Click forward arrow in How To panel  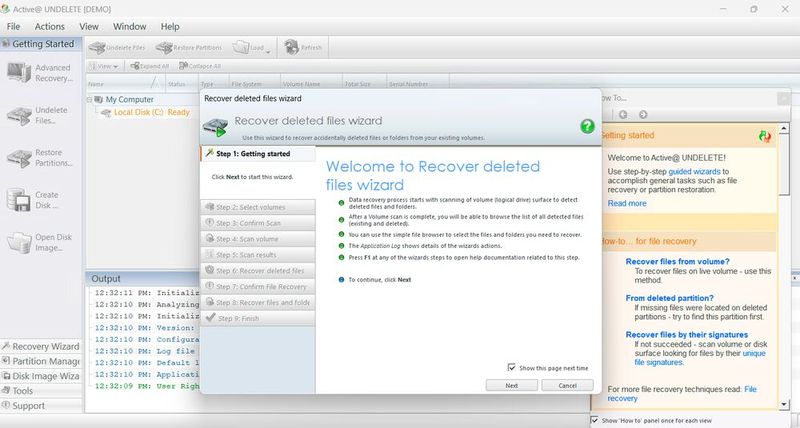[643, 114]
